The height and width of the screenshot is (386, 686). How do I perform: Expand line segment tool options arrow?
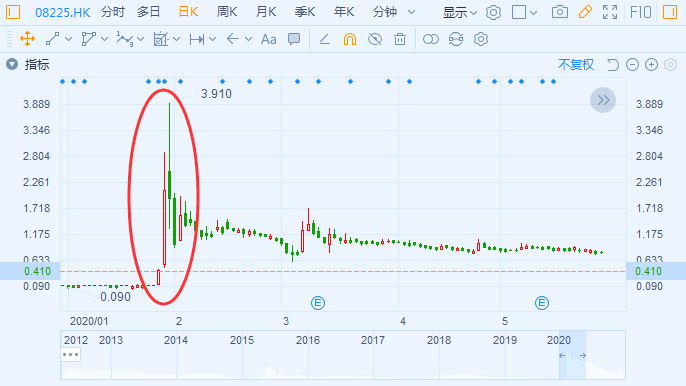point(69,39)
